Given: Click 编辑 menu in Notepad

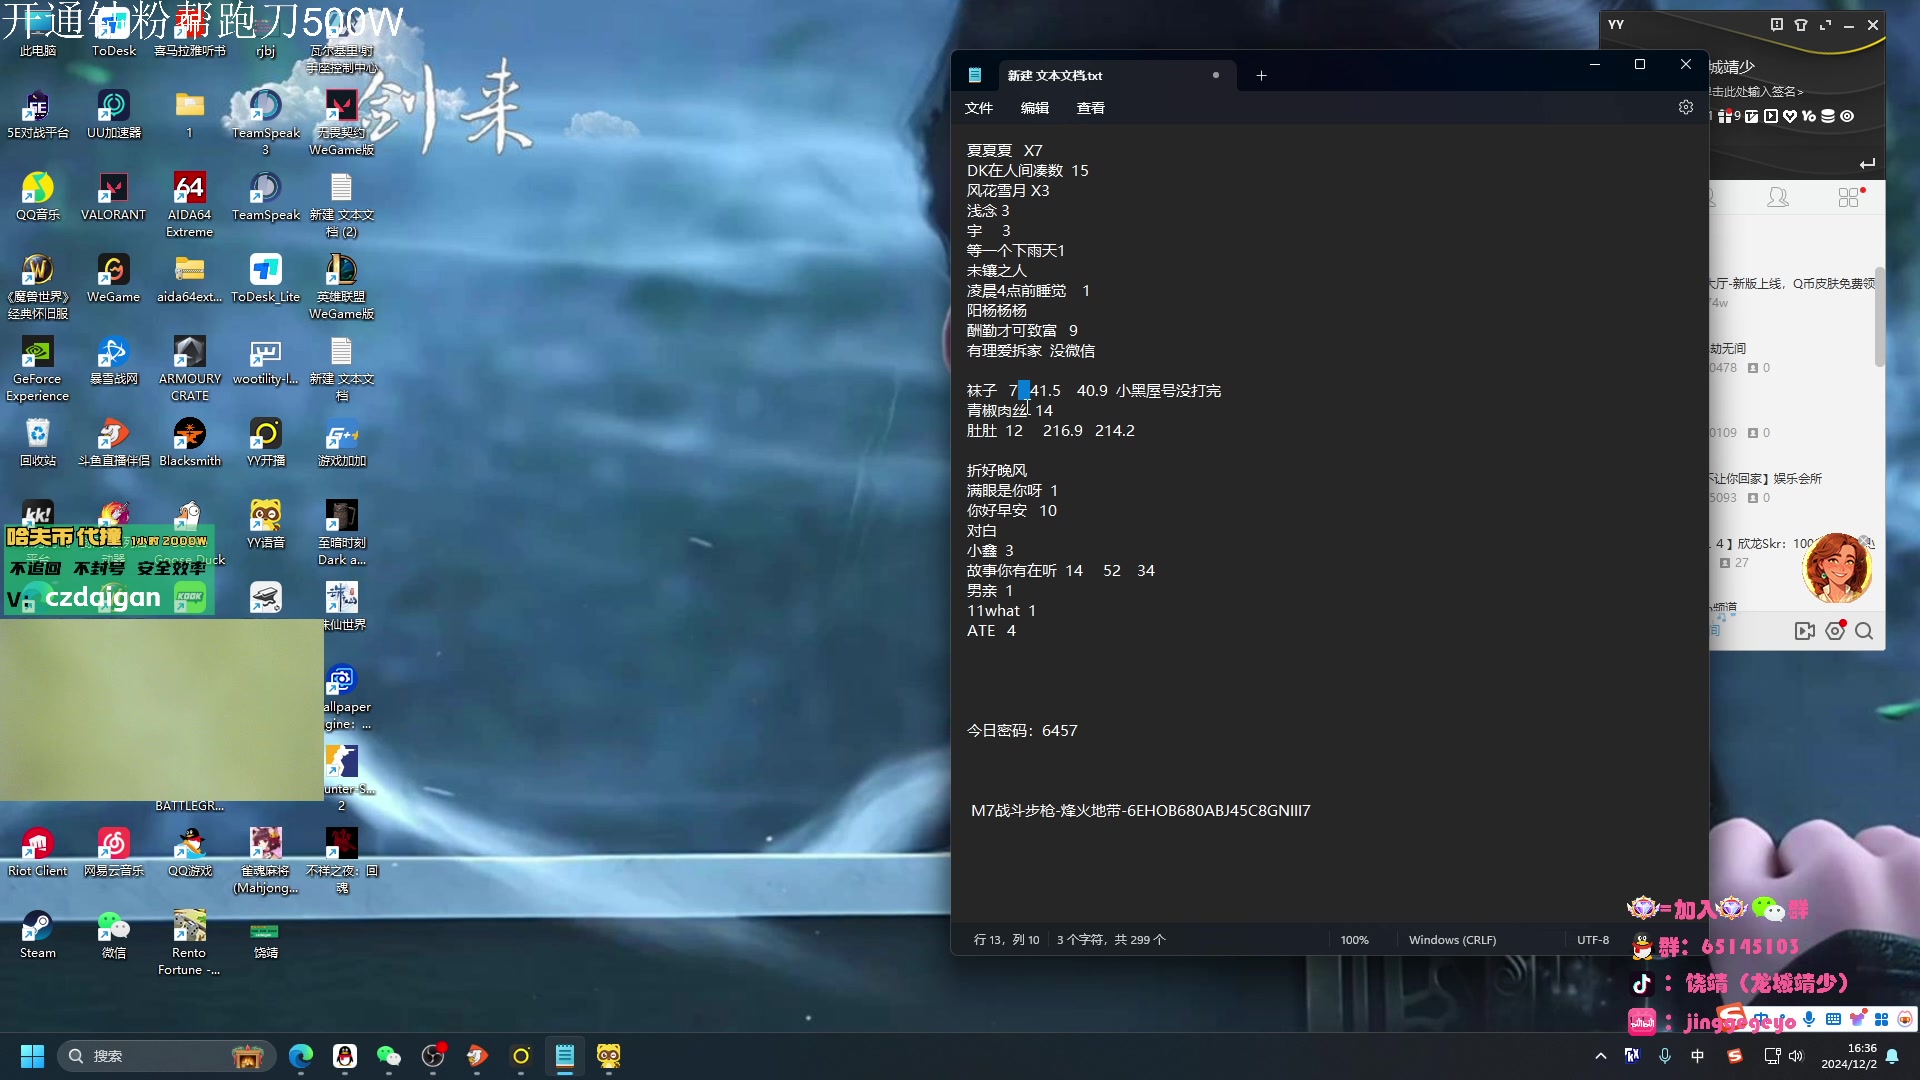Looking at the screenshot, I should click(x=1036, y=107).
